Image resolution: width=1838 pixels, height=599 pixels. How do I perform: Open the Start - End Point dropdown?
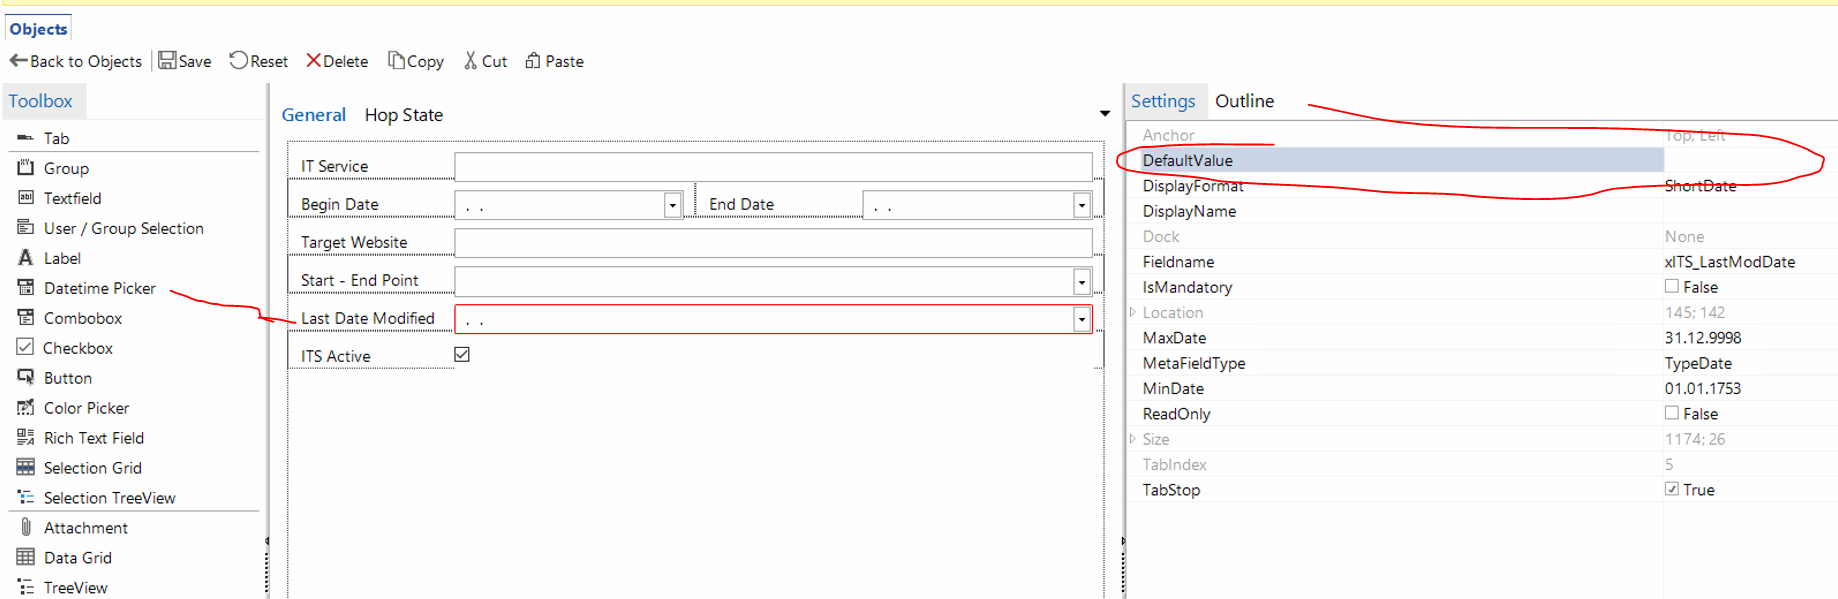point(1081,282)
